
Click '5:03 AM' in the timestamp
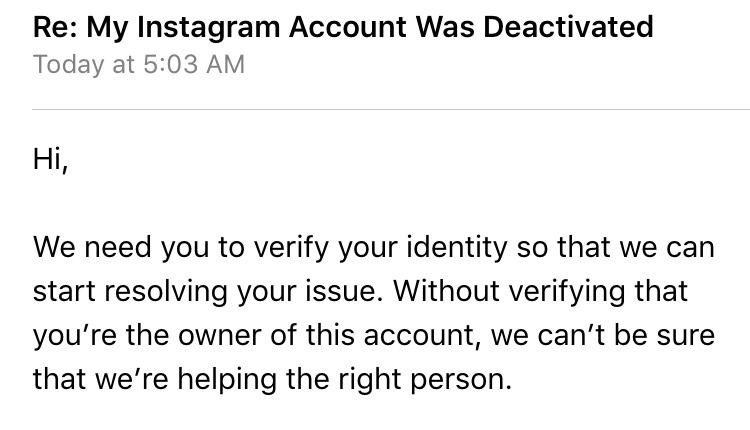194,65
